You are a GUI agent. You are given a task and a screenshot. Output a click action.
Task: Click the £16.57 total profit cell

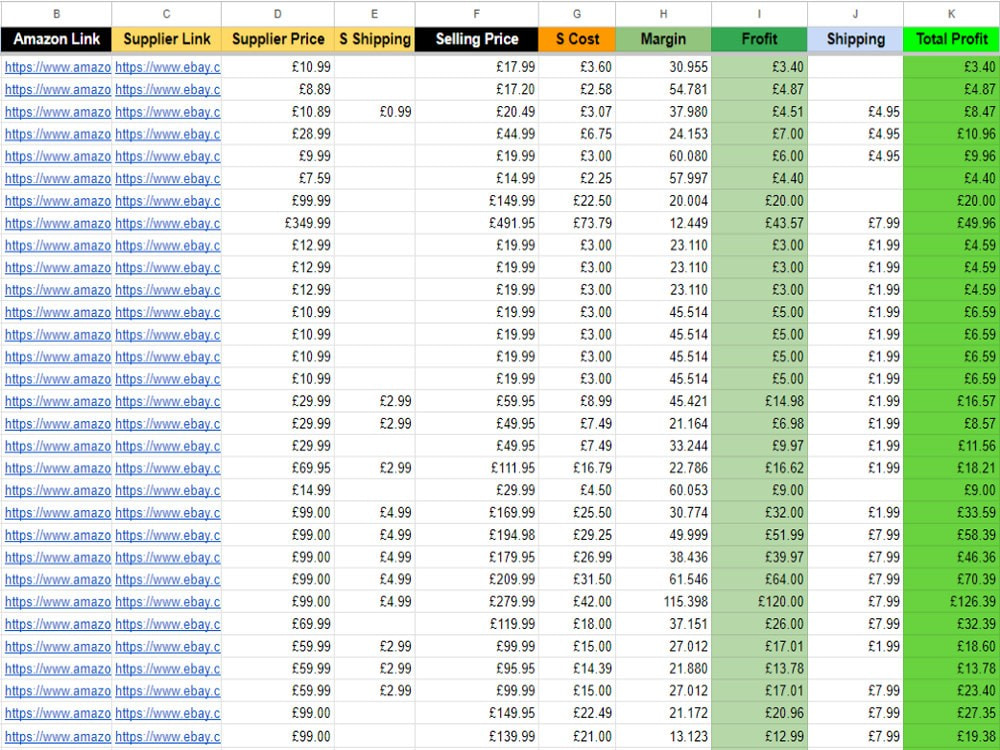(952, 401)
